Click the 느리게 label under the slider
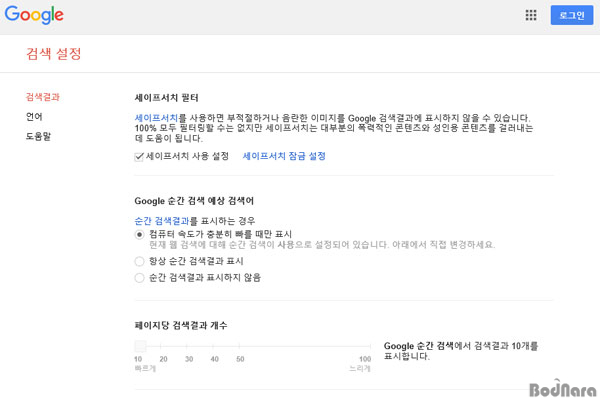Image resolution: width=600 pixels, height=400 pixels. tap(360, 368)
